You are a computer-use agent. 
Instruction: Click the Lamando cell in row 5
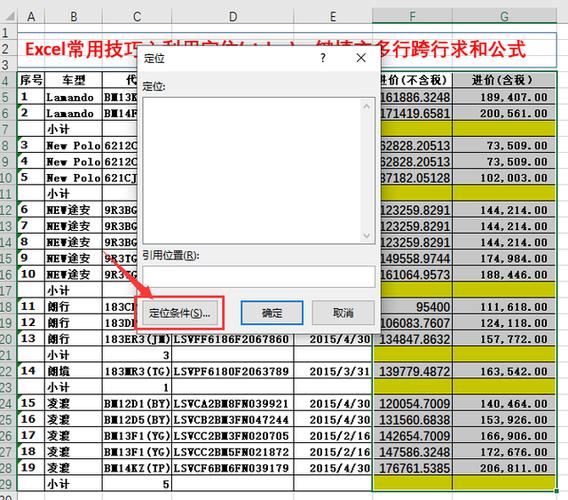coord(74,97)
